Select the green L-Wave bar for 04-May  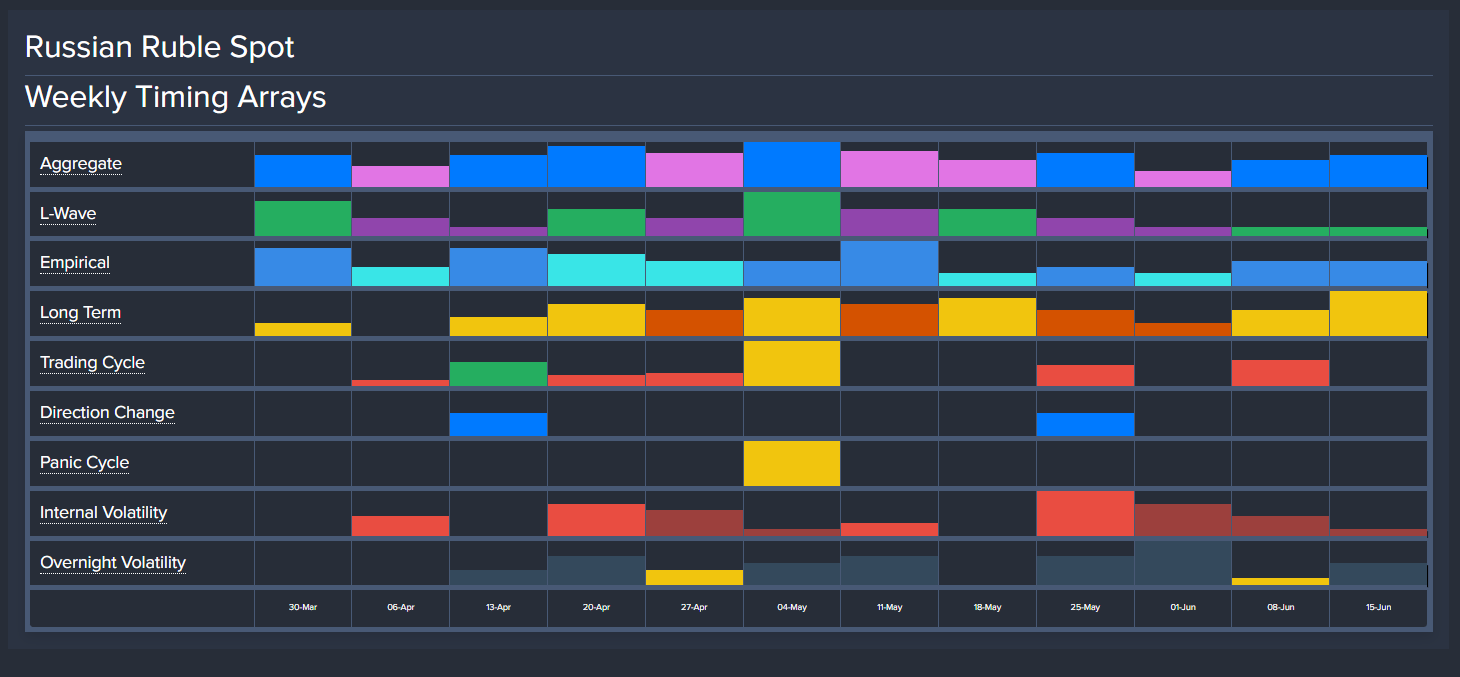(791, 214)
